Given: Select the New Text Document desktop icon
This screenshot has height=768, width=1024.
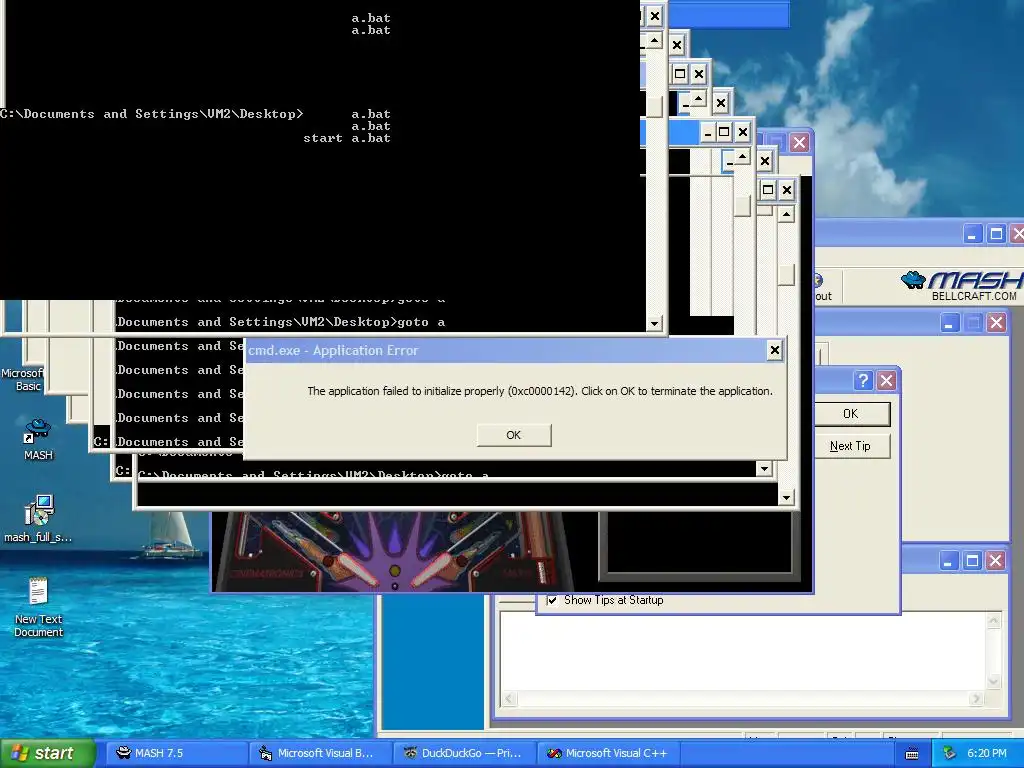Looking at the screenshot, I should (x=38, y=607).
